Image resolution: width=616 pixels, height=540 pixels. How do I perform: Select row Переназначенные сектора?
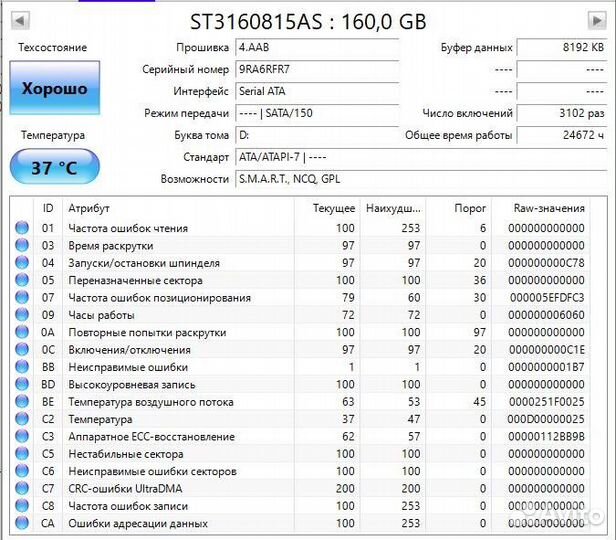click(x=301, y=280)
